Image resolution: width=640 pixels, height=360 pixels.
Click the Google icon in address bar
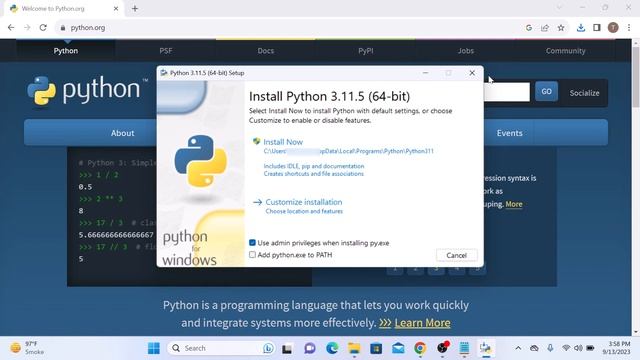[529, 28]
